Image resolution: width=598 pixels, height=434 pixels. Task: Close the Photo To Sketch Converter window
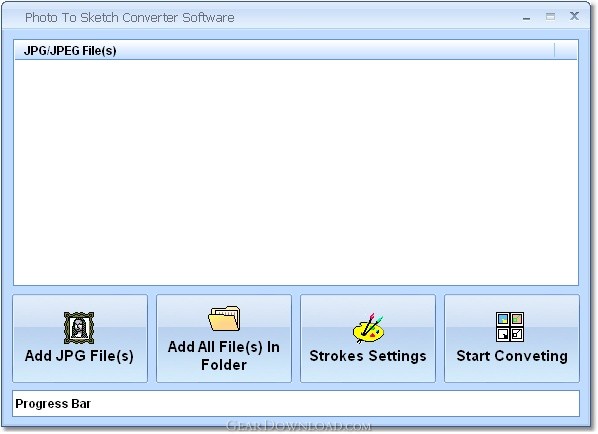click(x=574, y=16)
